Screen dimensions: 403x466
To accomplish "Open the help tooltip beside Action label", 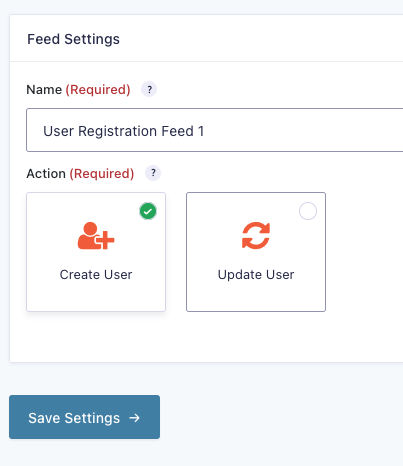I will coord(153,173).
